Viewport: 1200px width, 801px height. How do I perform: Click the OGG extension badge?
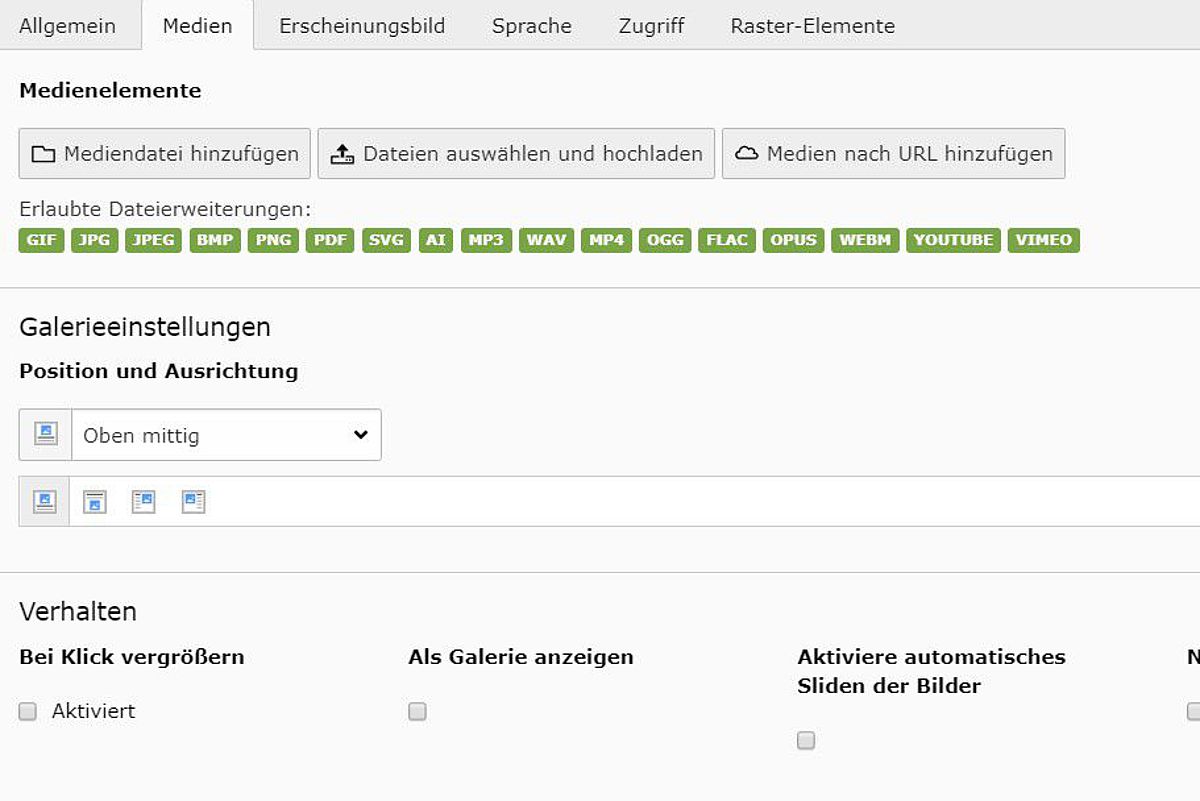[x=666, y=240]
